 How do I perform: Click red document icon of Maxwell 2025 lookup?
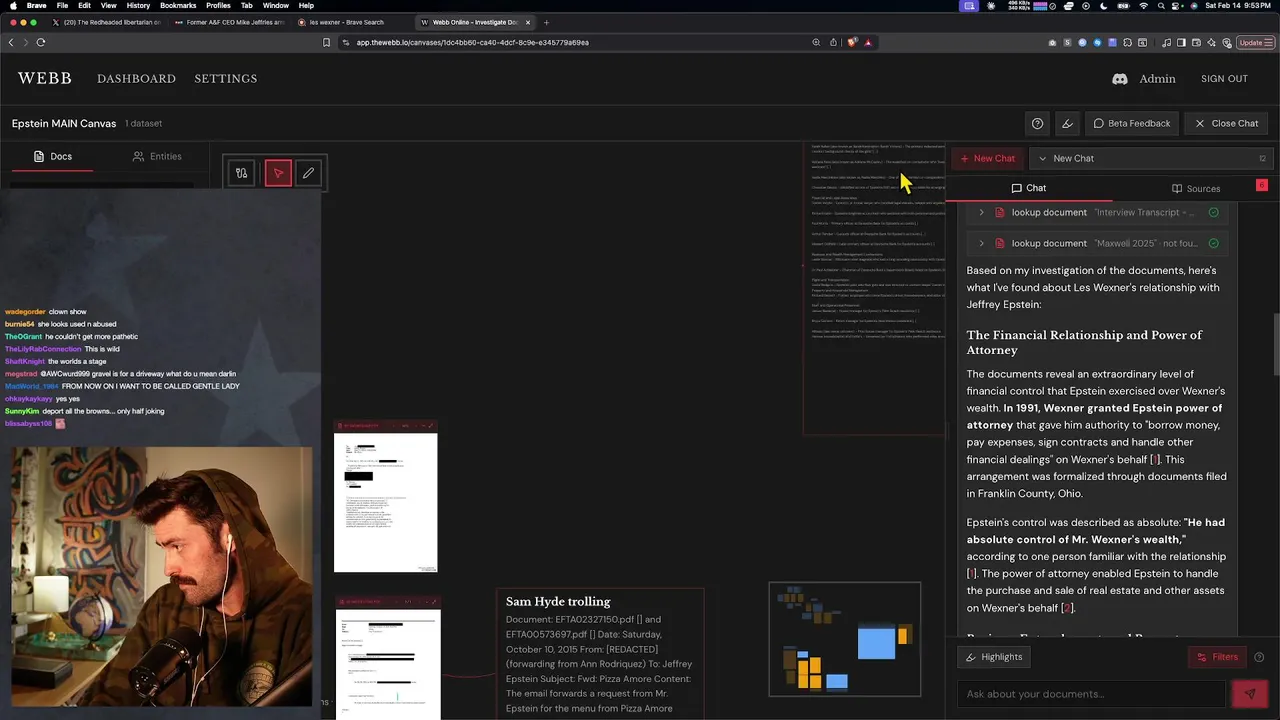click(999, 243)
